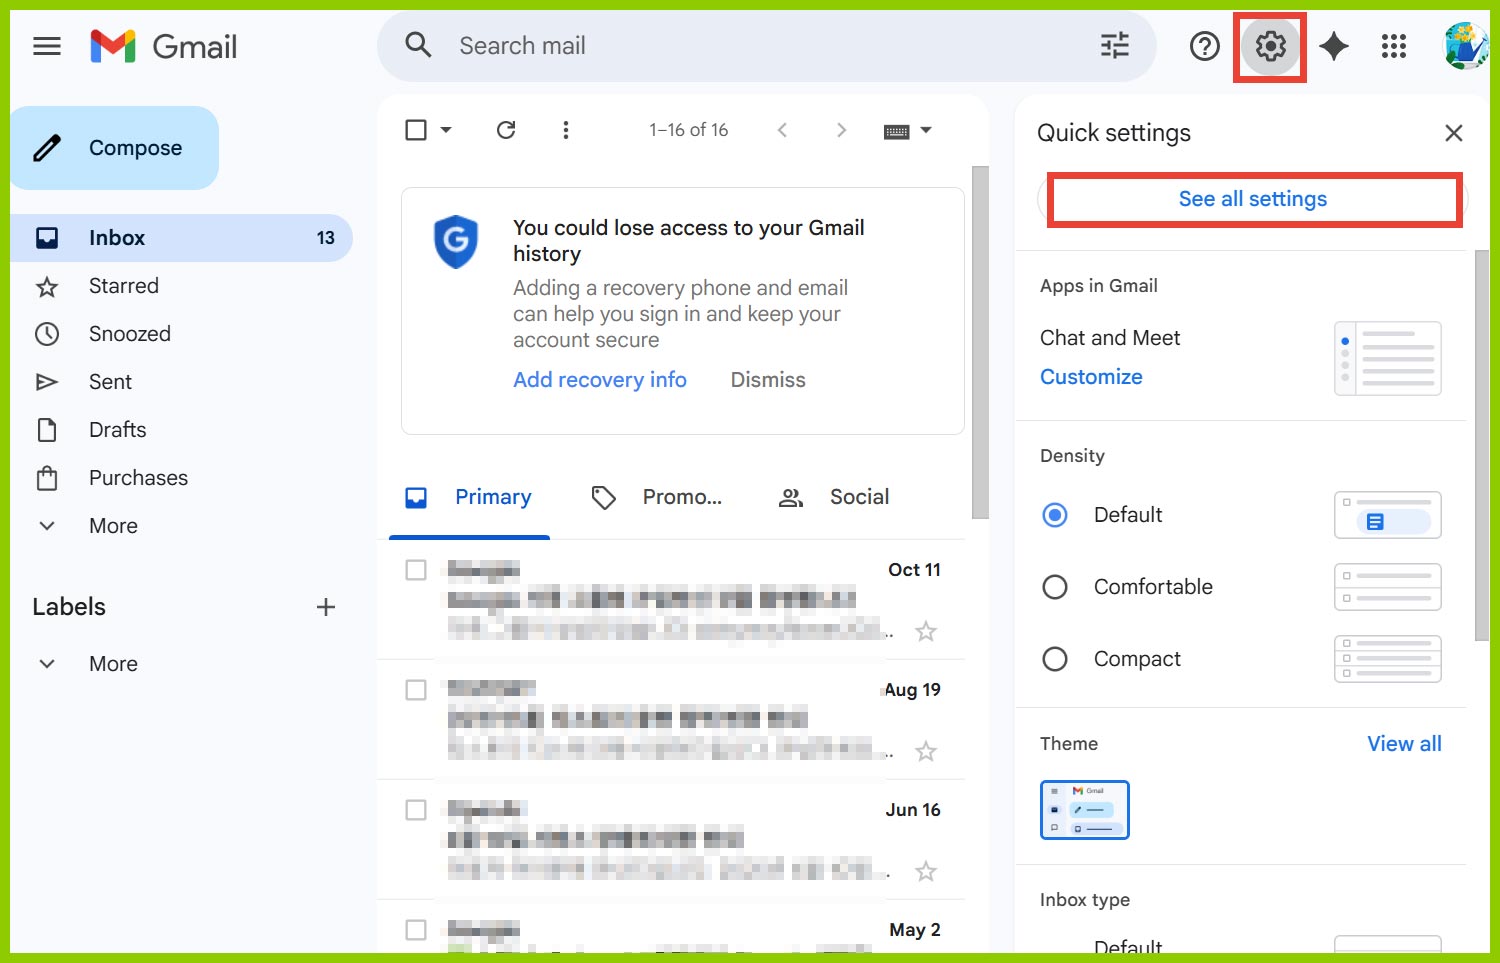The height and width of the screenshot is (963, 1500).
Task: Open the Support help icon
Action: (x=1205, y=46)
